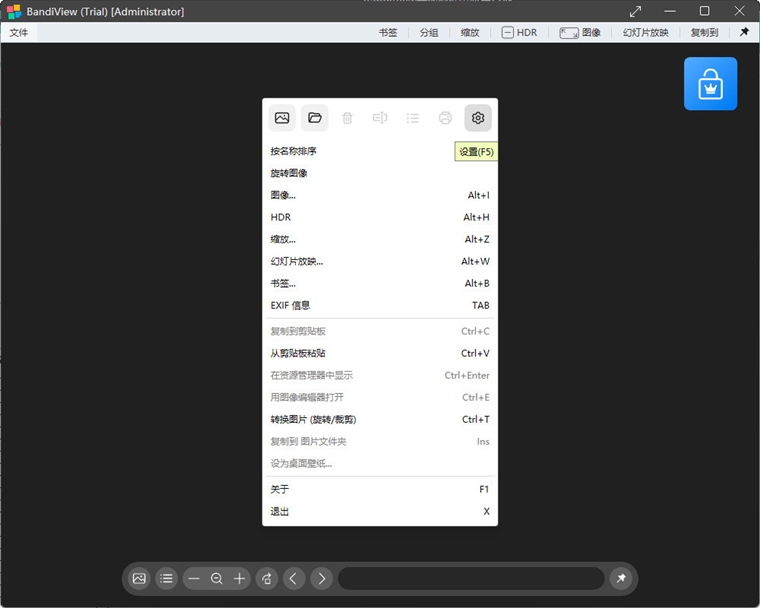Click the image position bar at bottom

click(x=471, y=578)
